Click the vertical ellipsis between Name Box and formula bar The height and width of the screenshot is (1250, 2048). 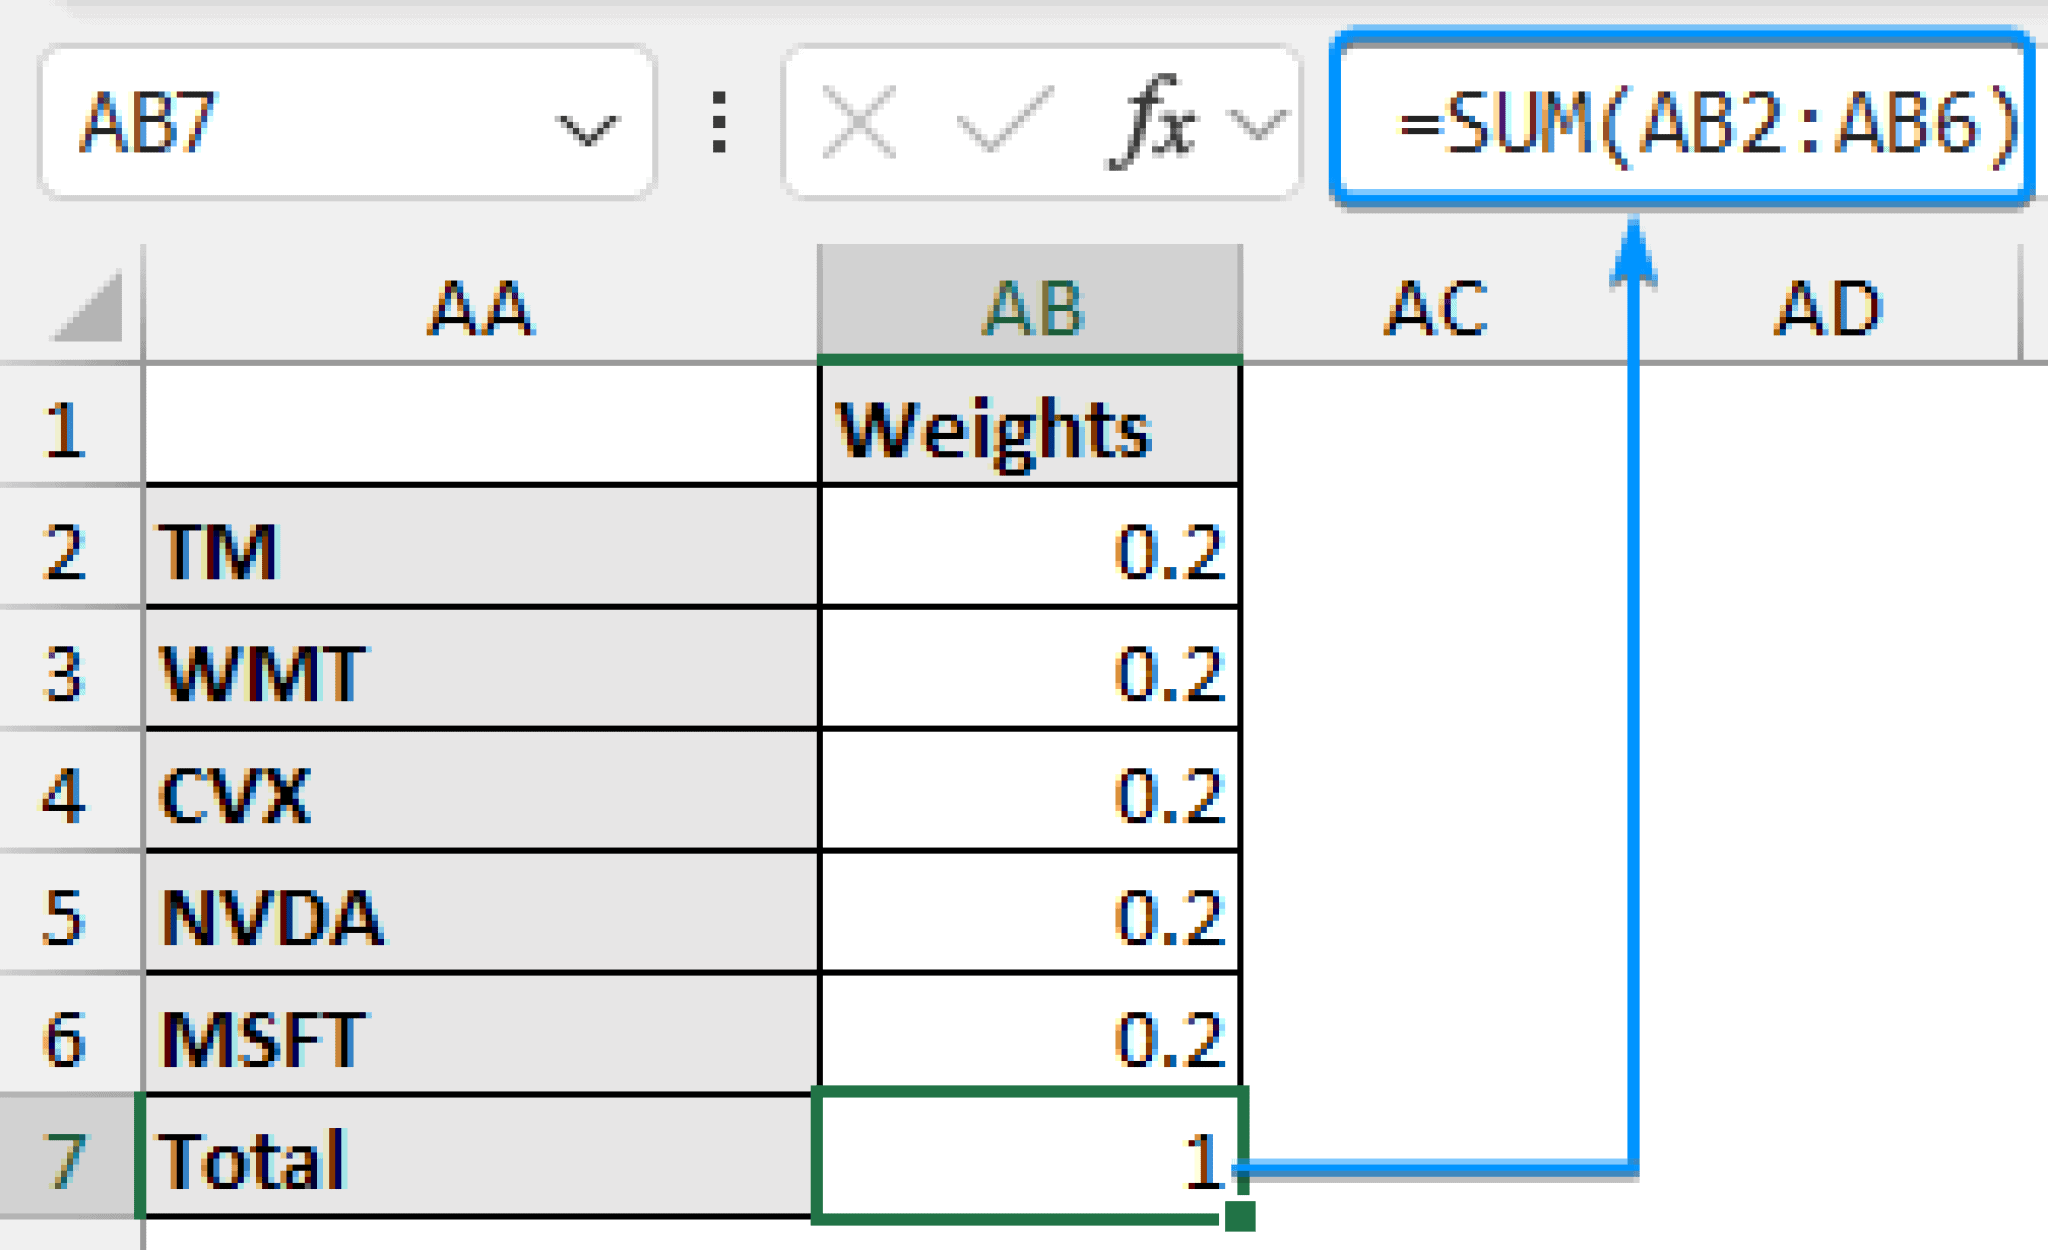(x=718, y=120)
